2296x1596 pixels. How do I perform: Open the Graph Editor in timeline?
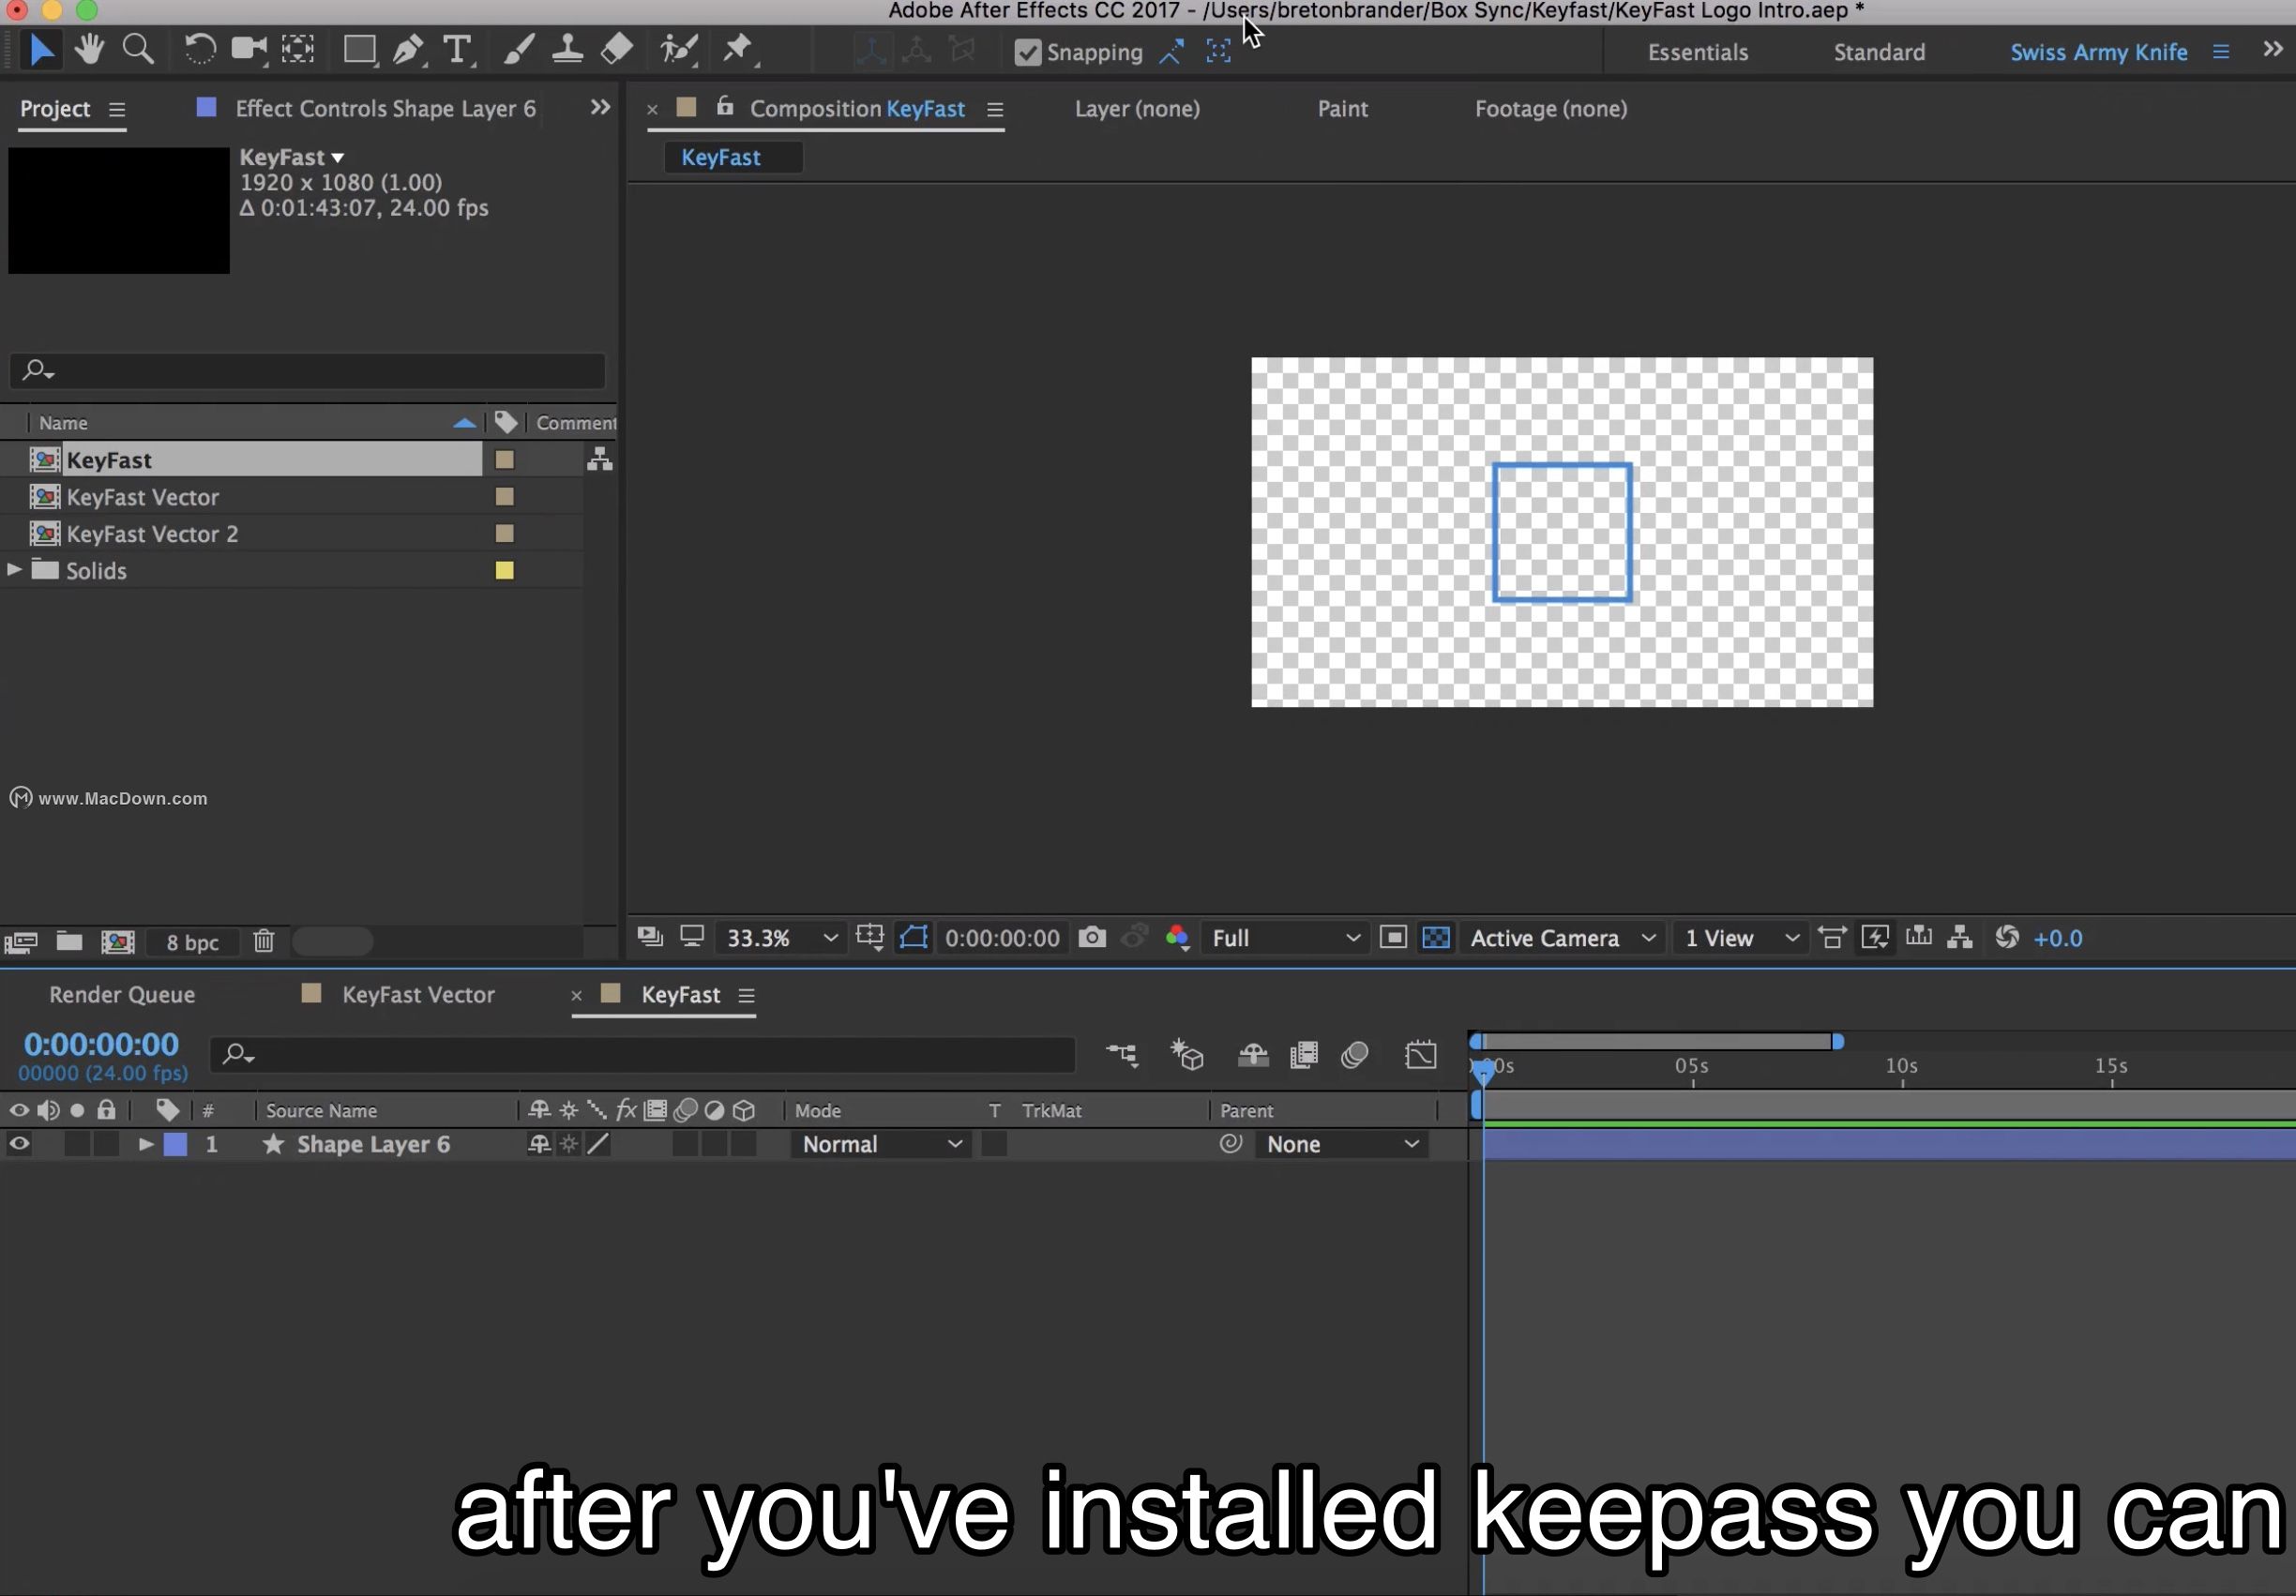click(1421, 1055)
